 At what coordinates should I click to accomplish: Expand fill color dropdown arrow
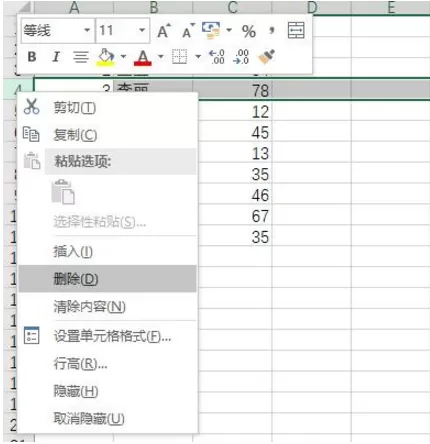[x=123, y=56]
